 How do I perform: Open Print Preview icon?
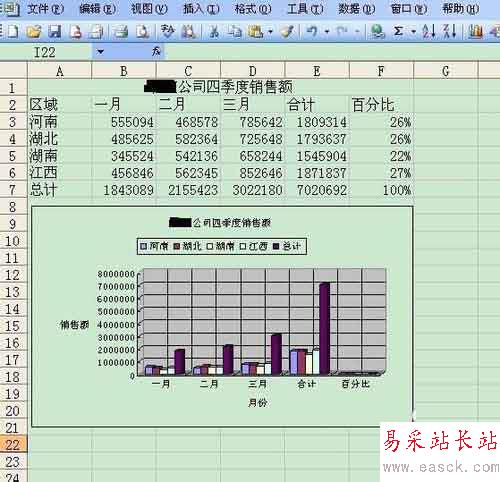[x=143, y=32]
